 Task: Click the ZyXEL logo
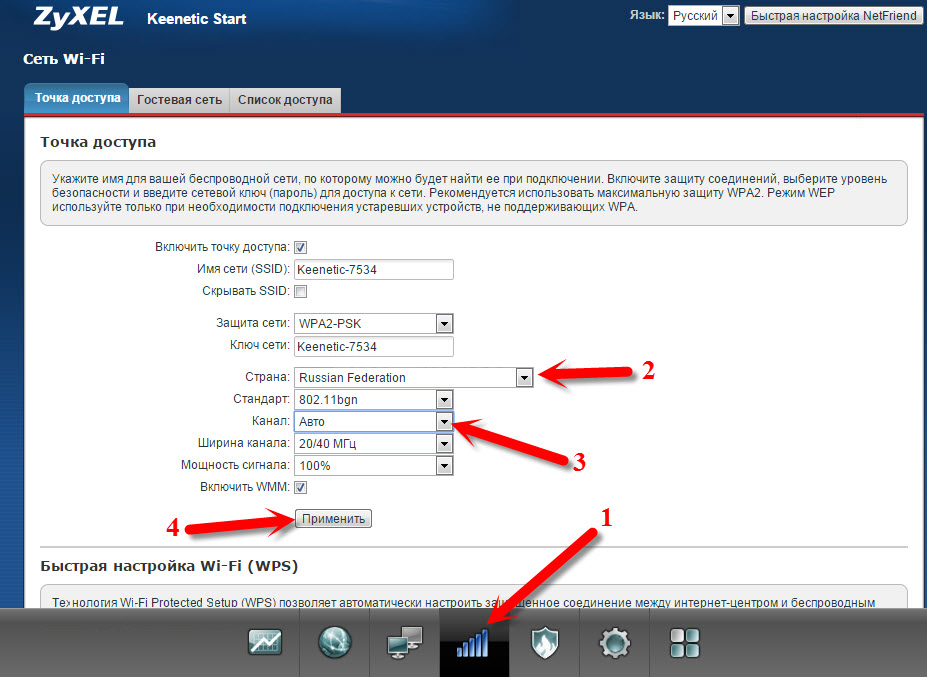click(x=79, y=17)
